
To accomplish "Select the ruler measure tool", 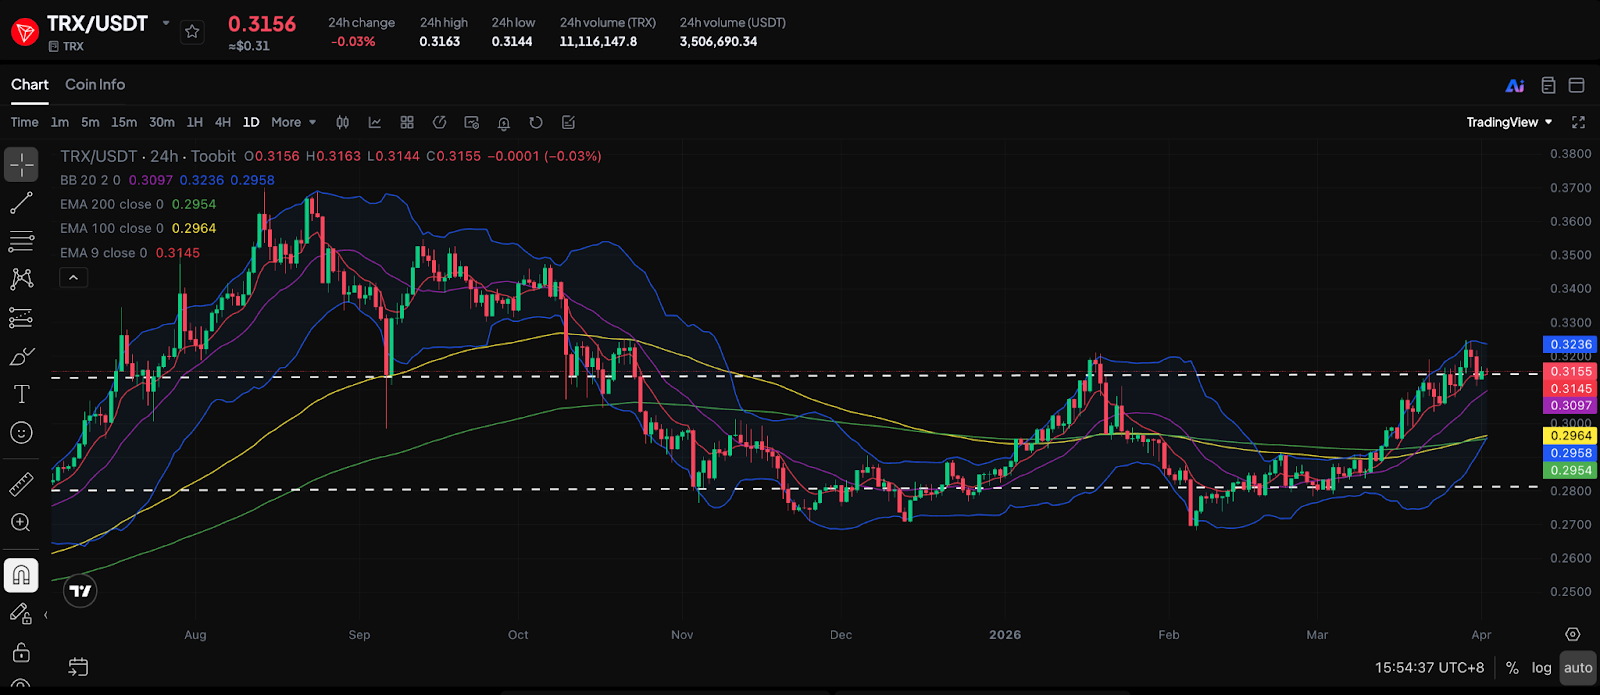I will (x=21, y=485).
